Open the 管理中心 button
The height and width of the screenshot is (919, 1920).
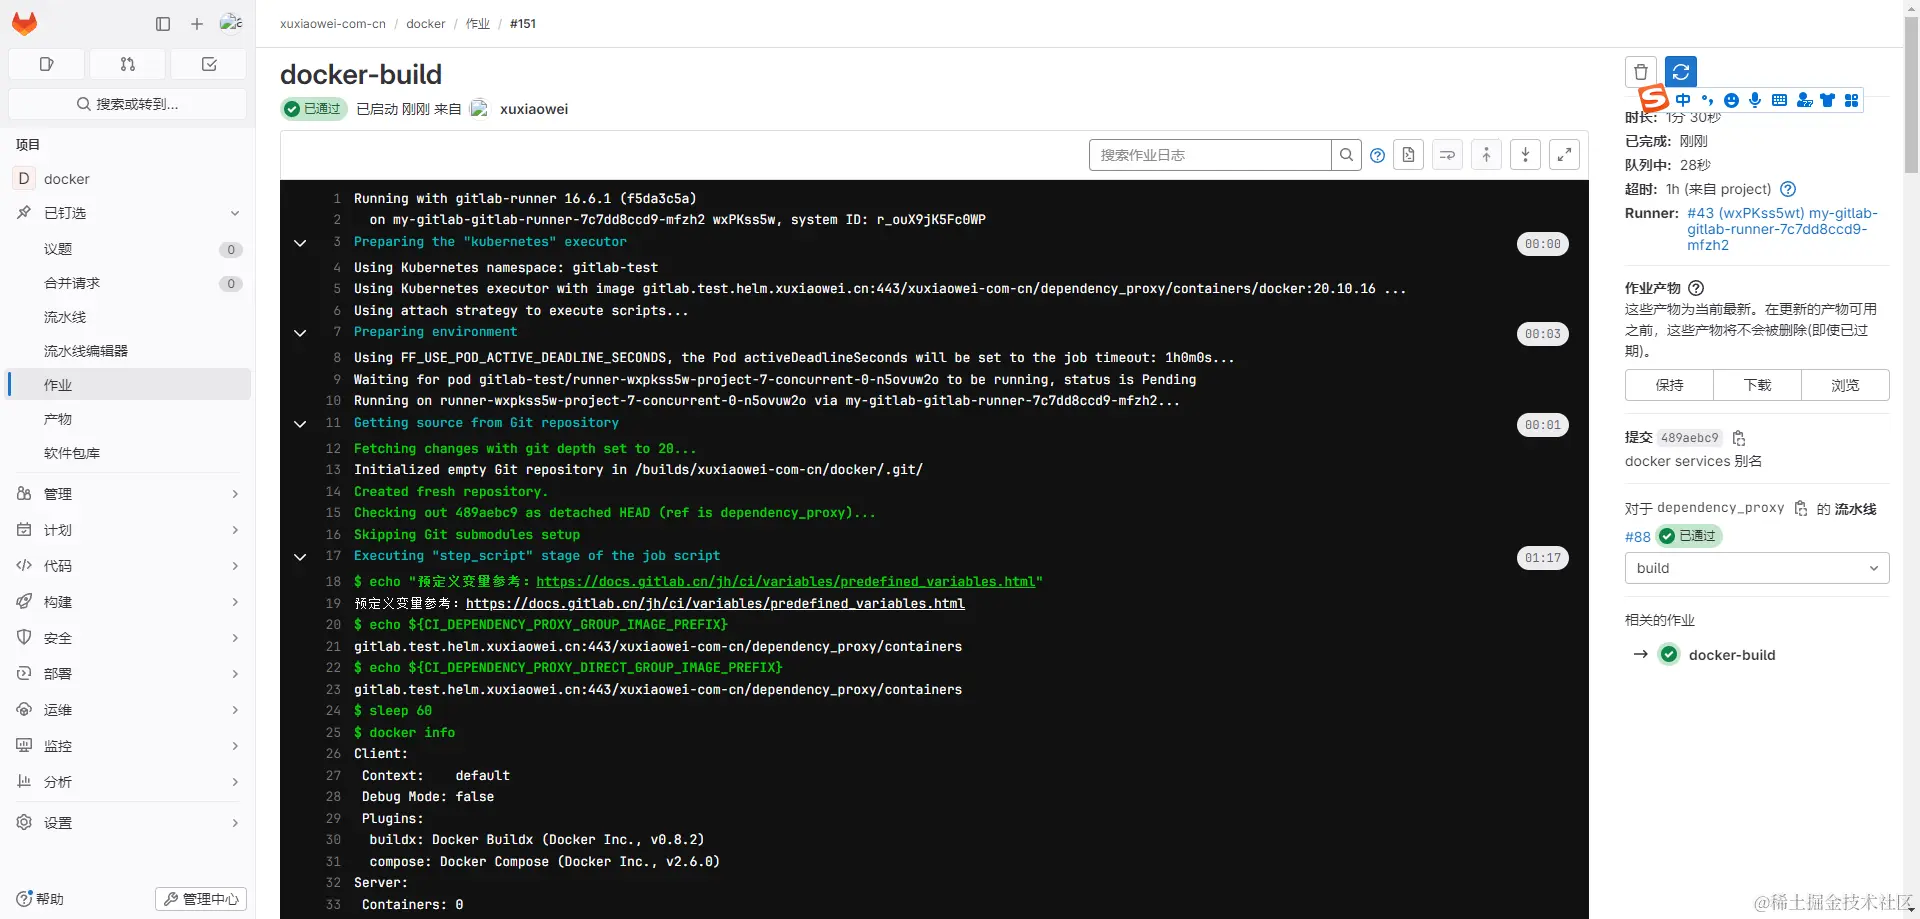point(201,899)
